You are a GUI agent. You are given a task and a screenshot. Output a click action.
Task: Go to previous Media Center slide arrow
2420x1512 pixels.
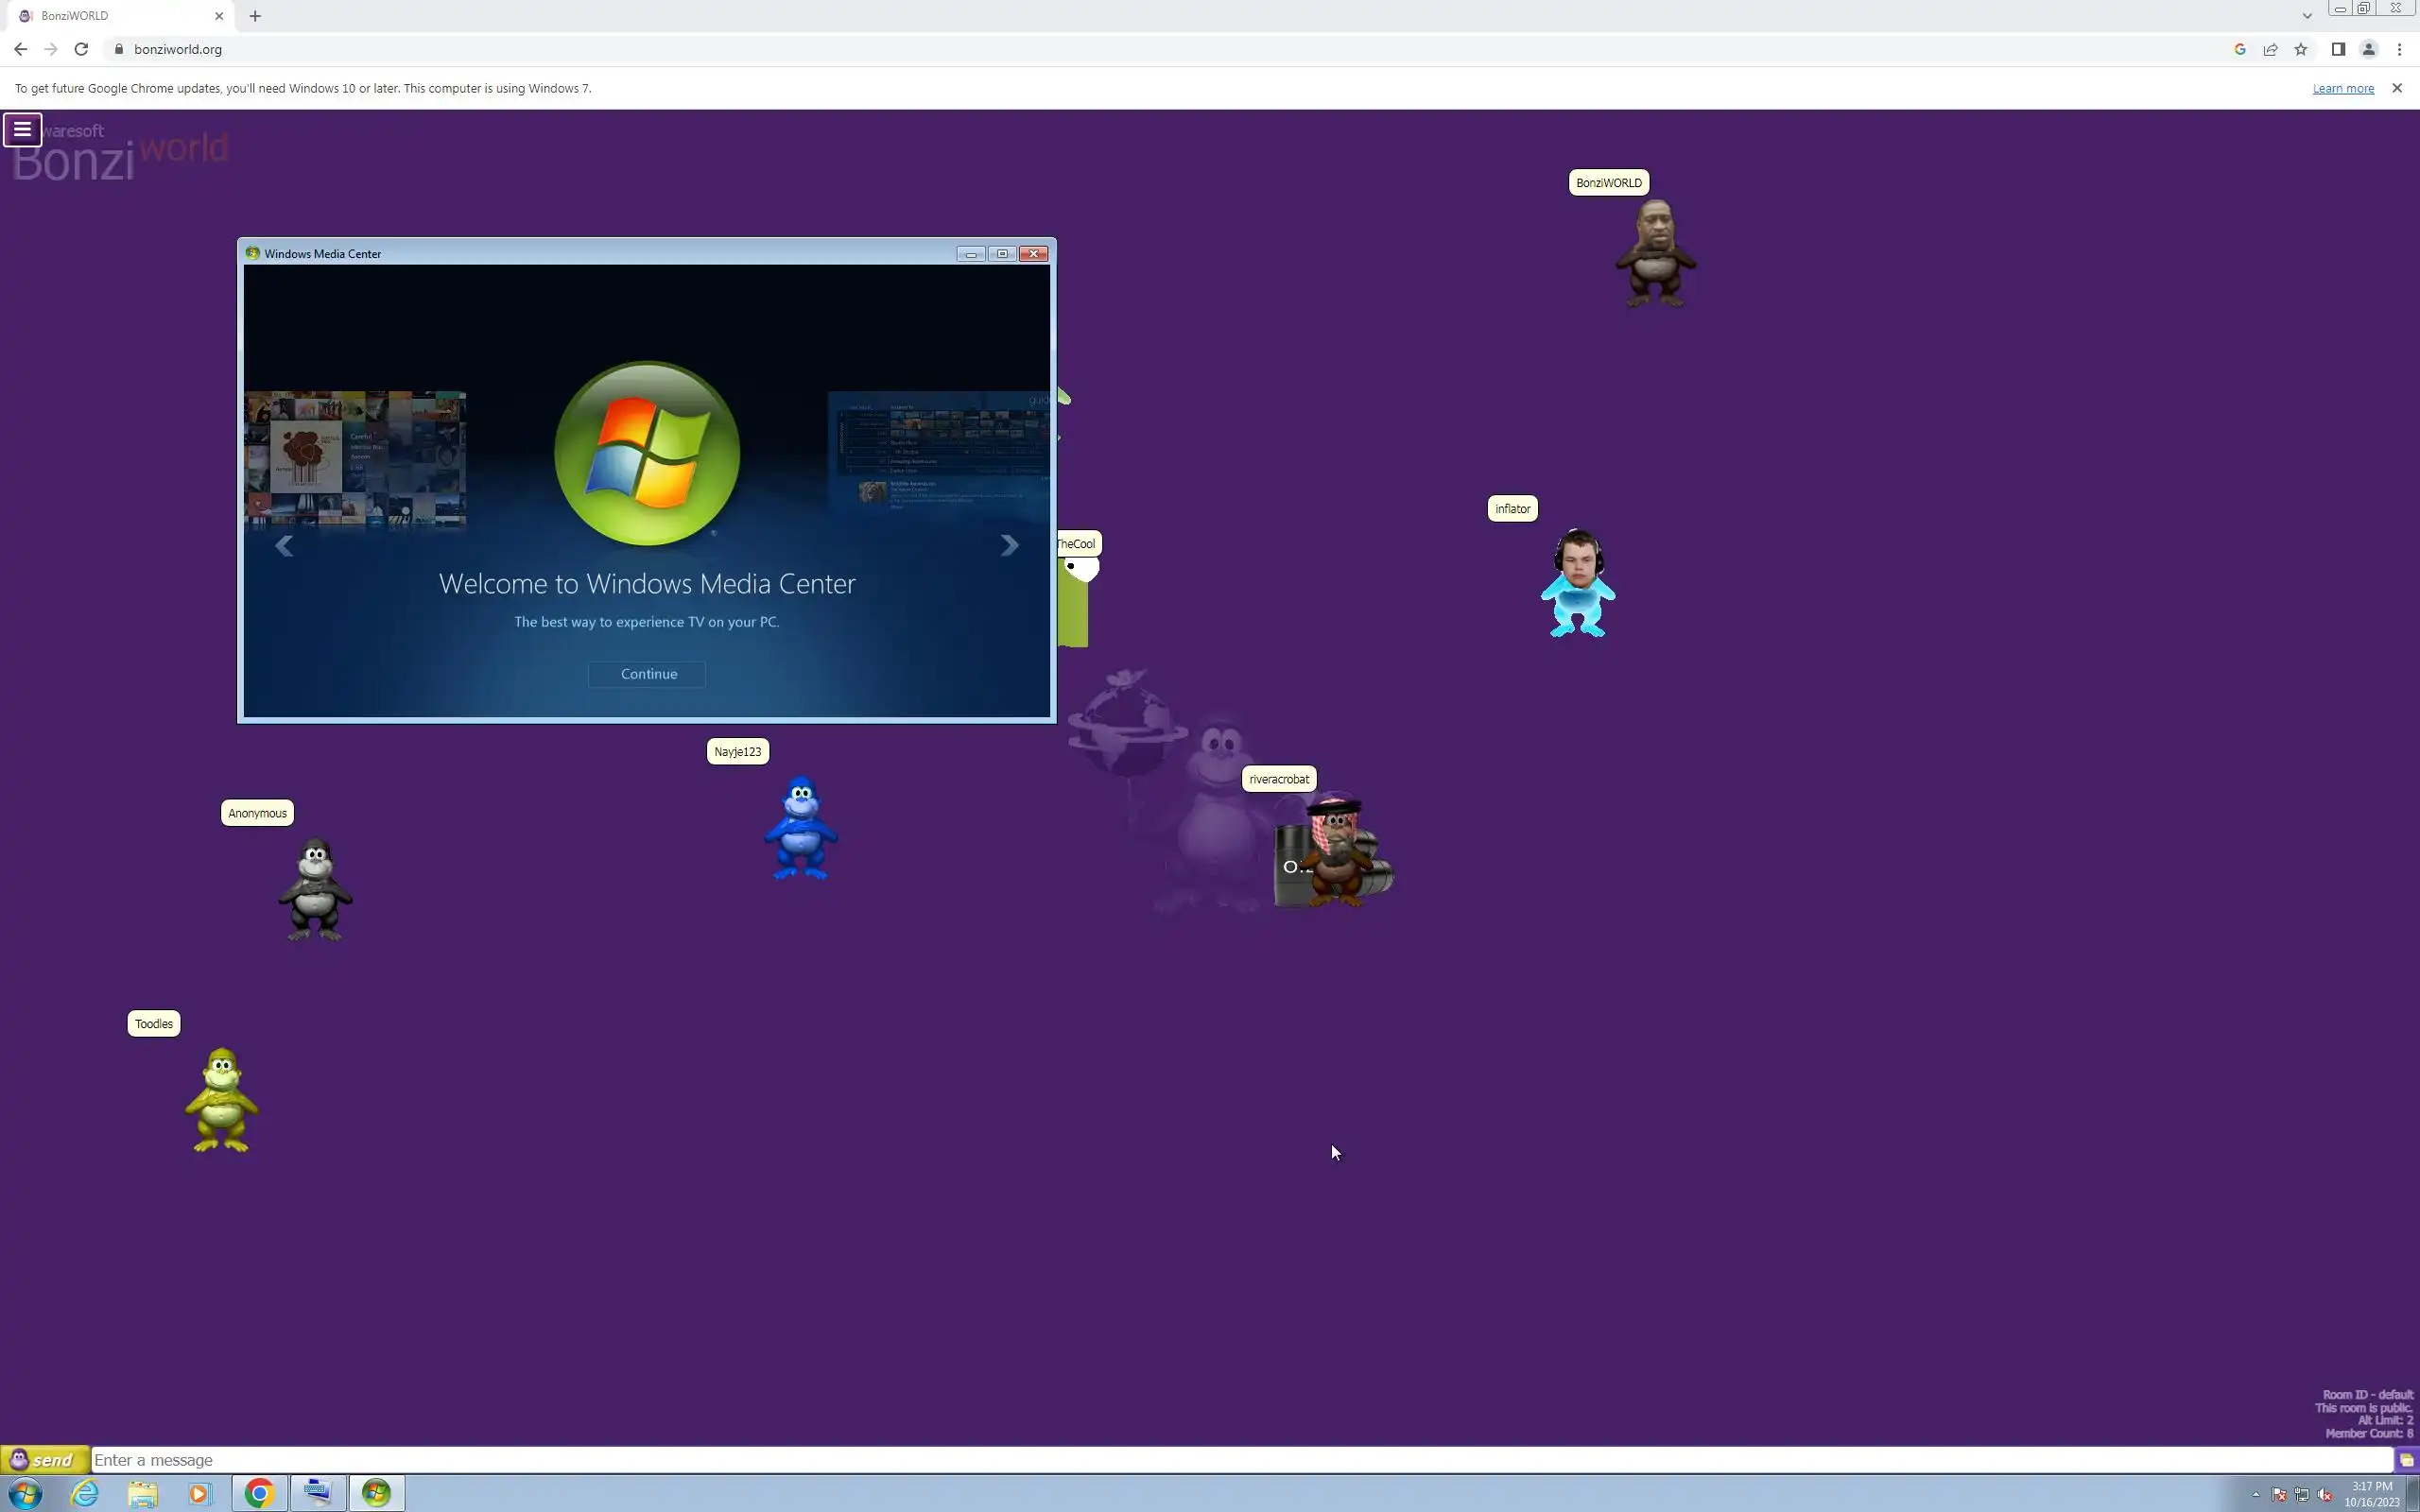[x=284, y=545]
